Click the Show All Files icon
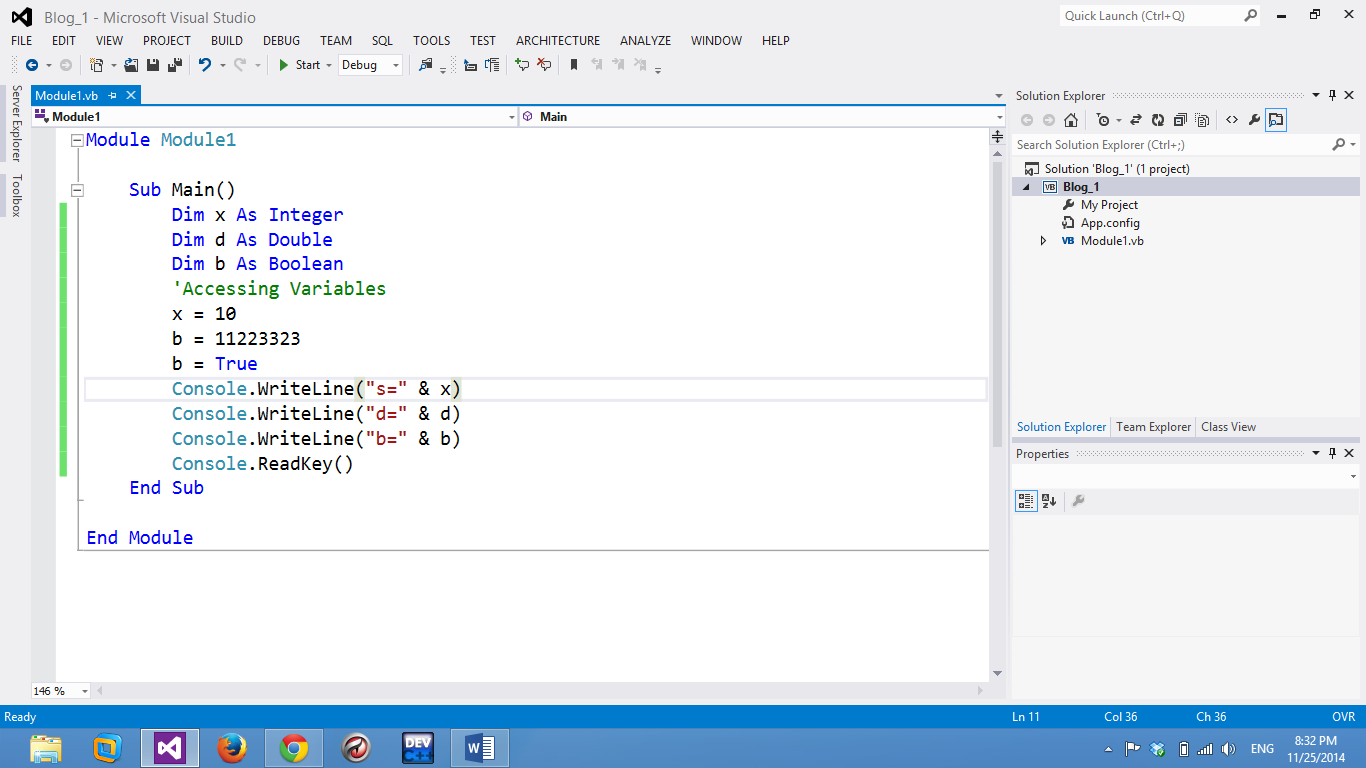 point(1201,119)
